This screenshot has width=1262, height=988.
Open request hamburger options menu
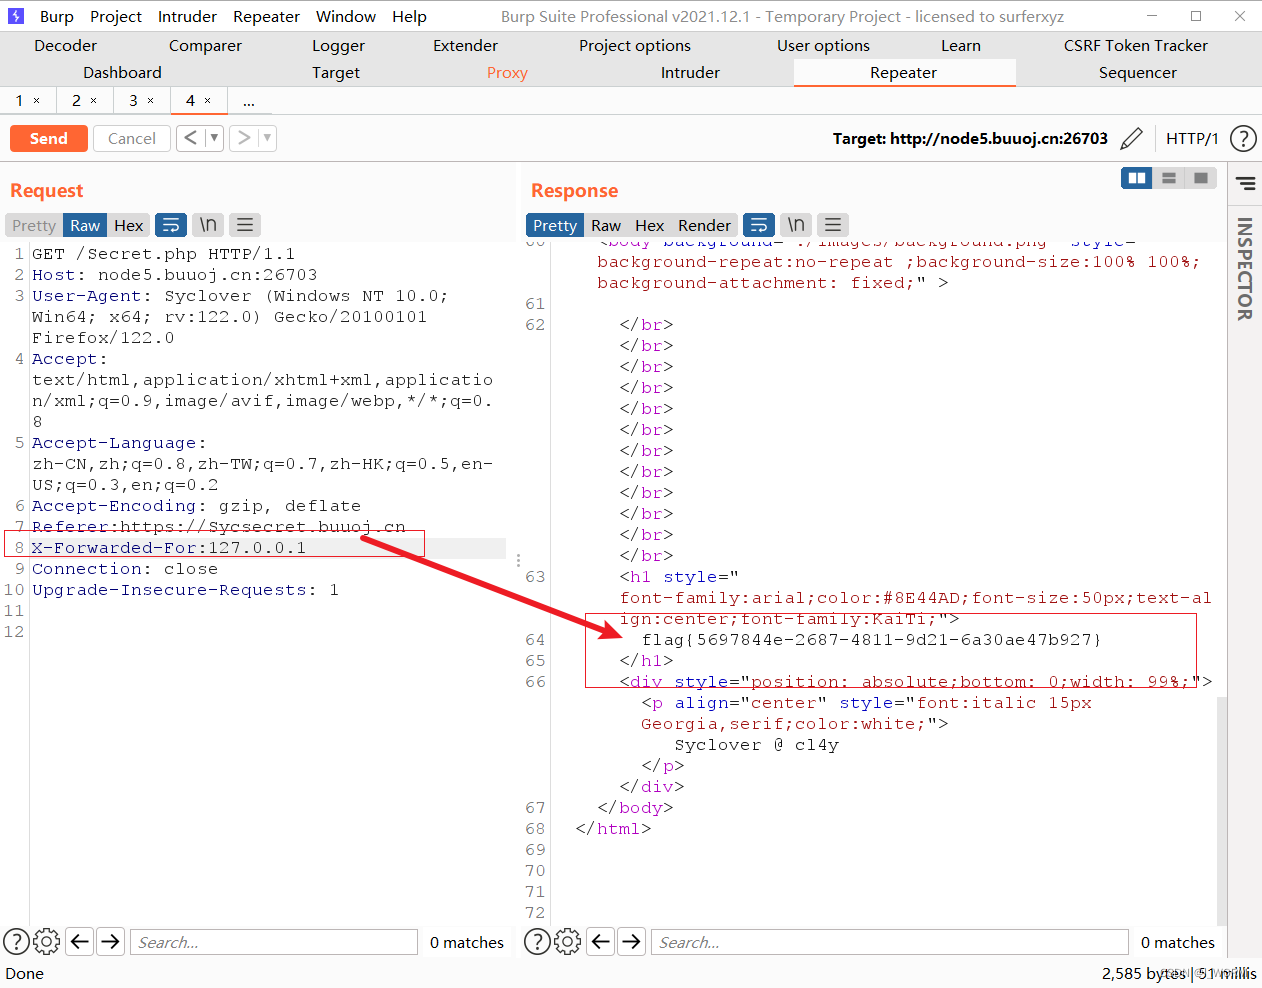tap(245, 225)
